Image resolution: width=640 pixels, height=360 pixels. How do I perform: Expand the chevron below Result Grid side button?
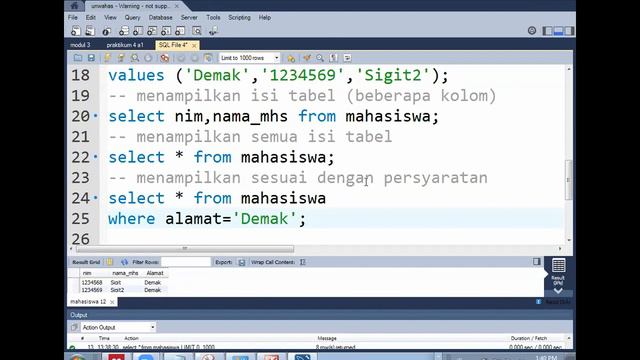558,291
